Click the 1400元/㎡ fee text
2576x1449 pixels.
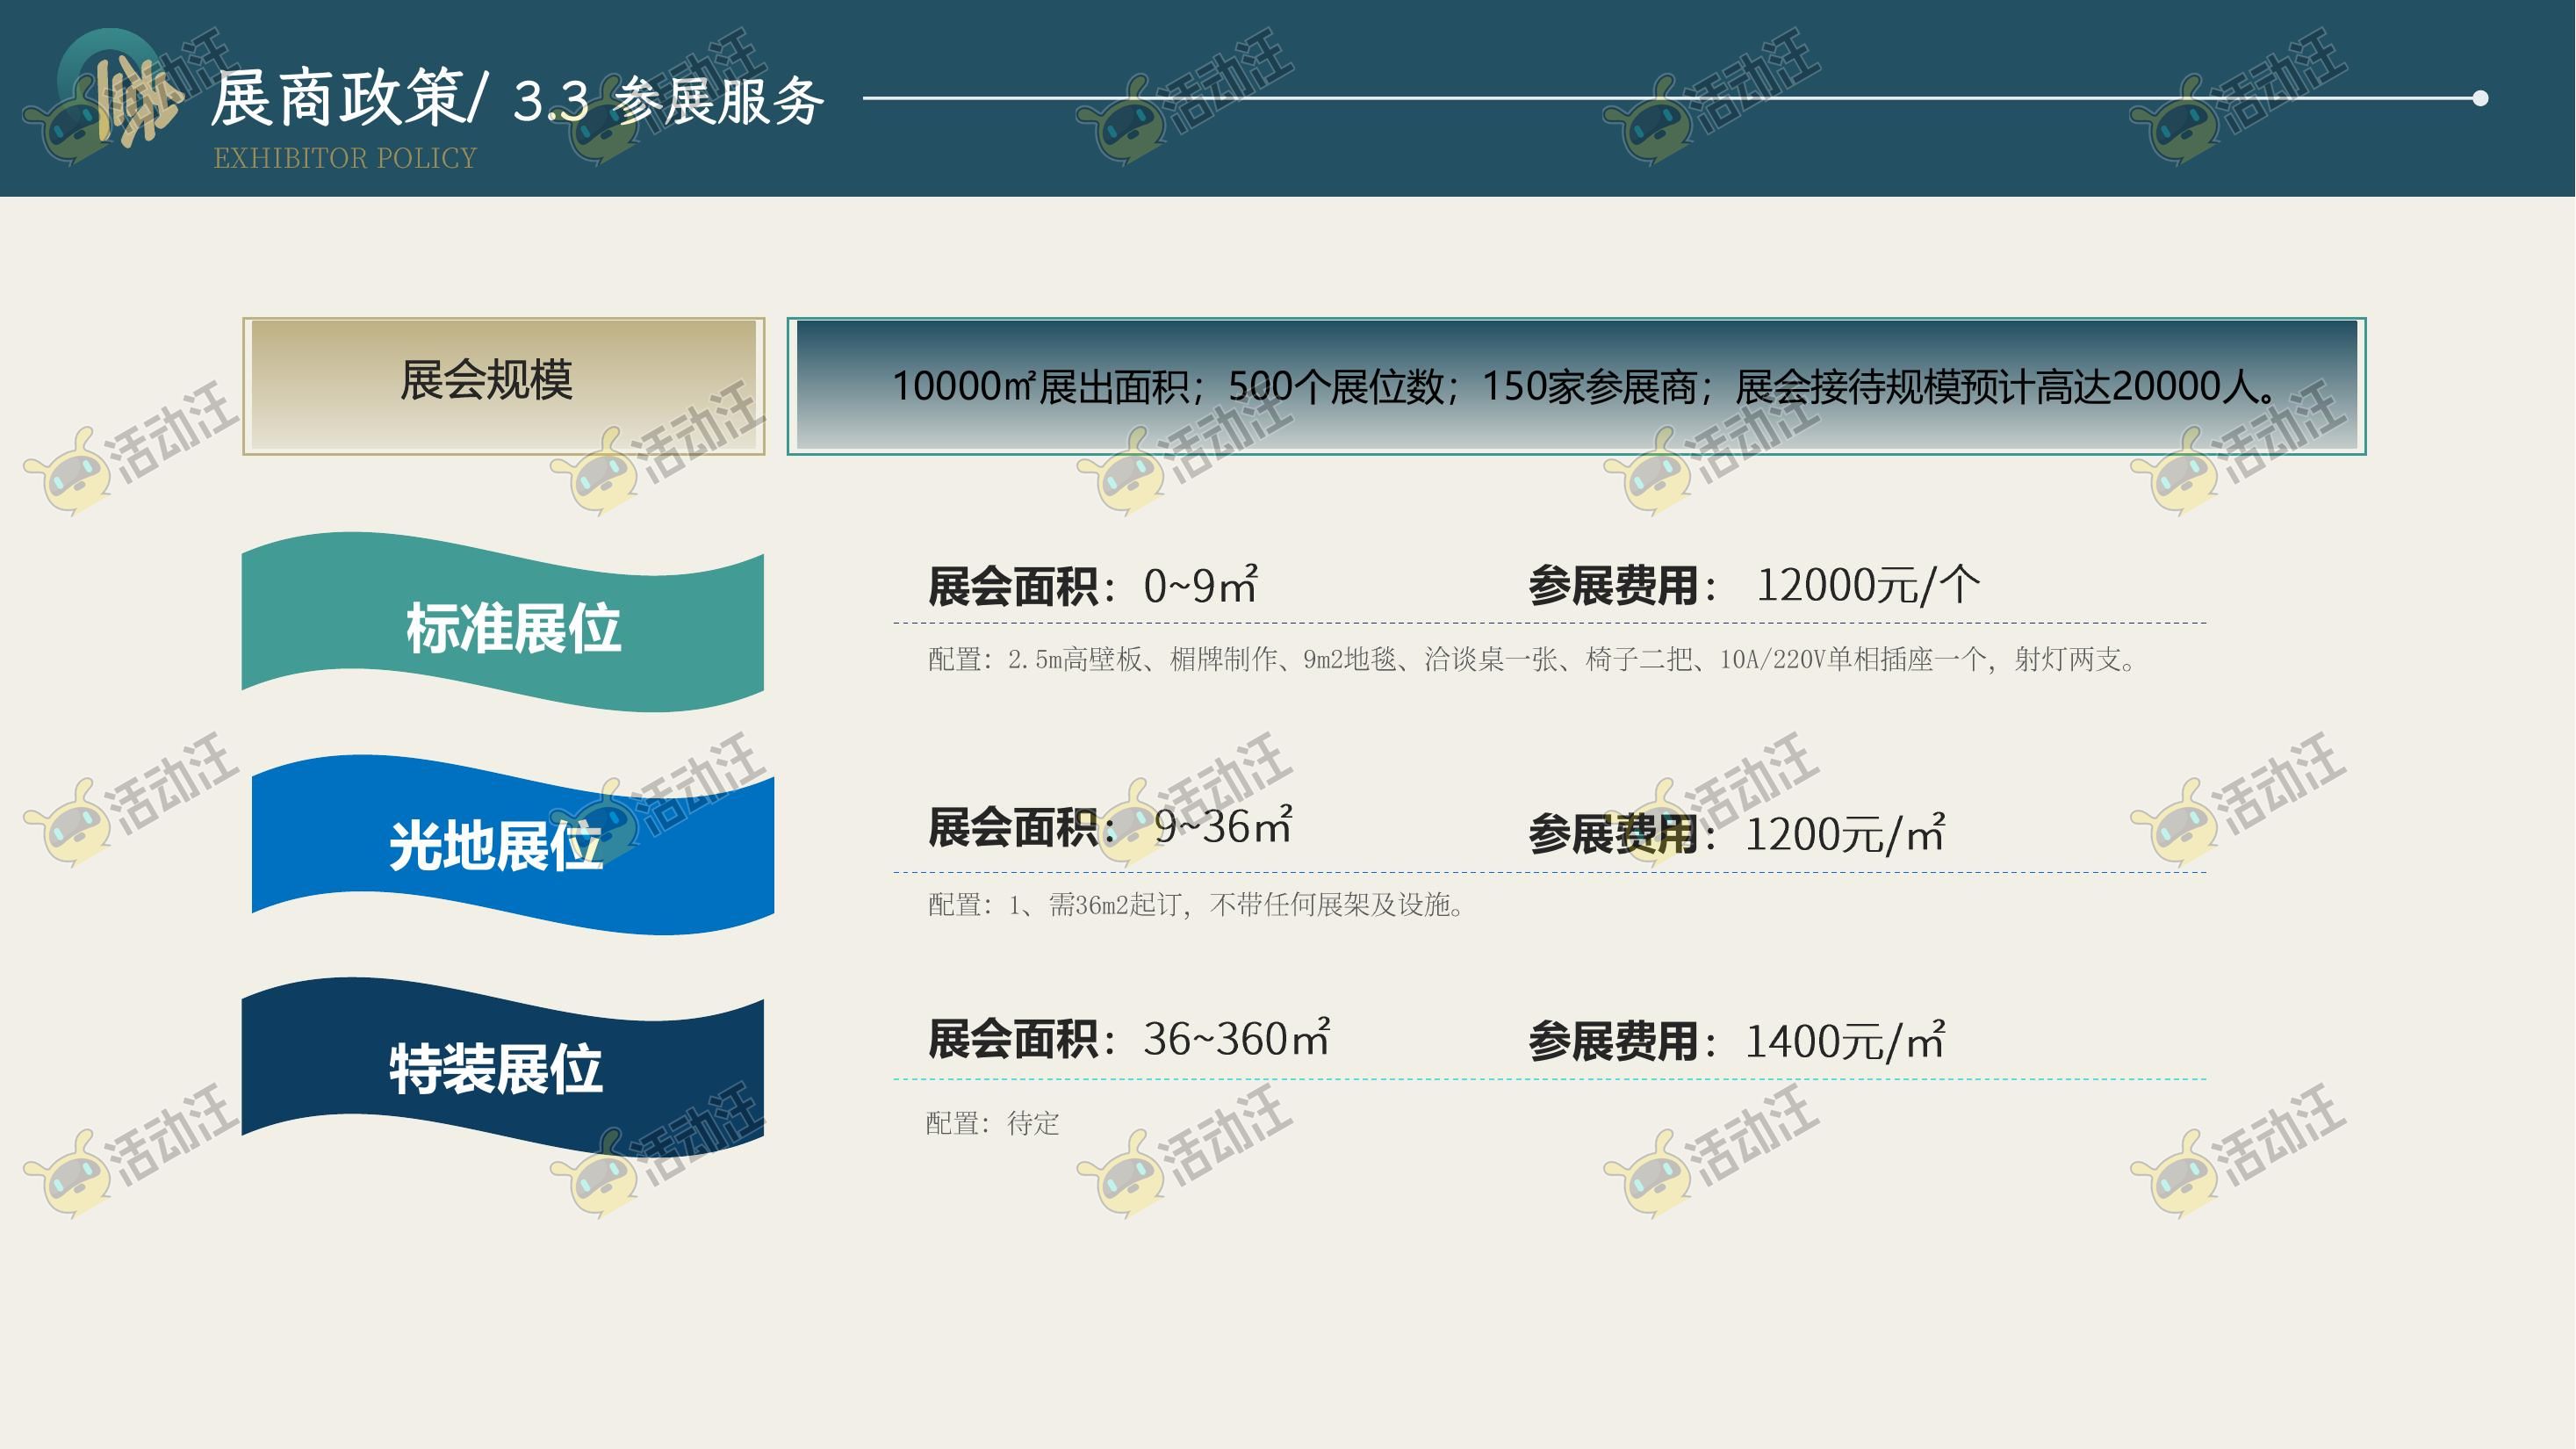click(1844, 1041)
